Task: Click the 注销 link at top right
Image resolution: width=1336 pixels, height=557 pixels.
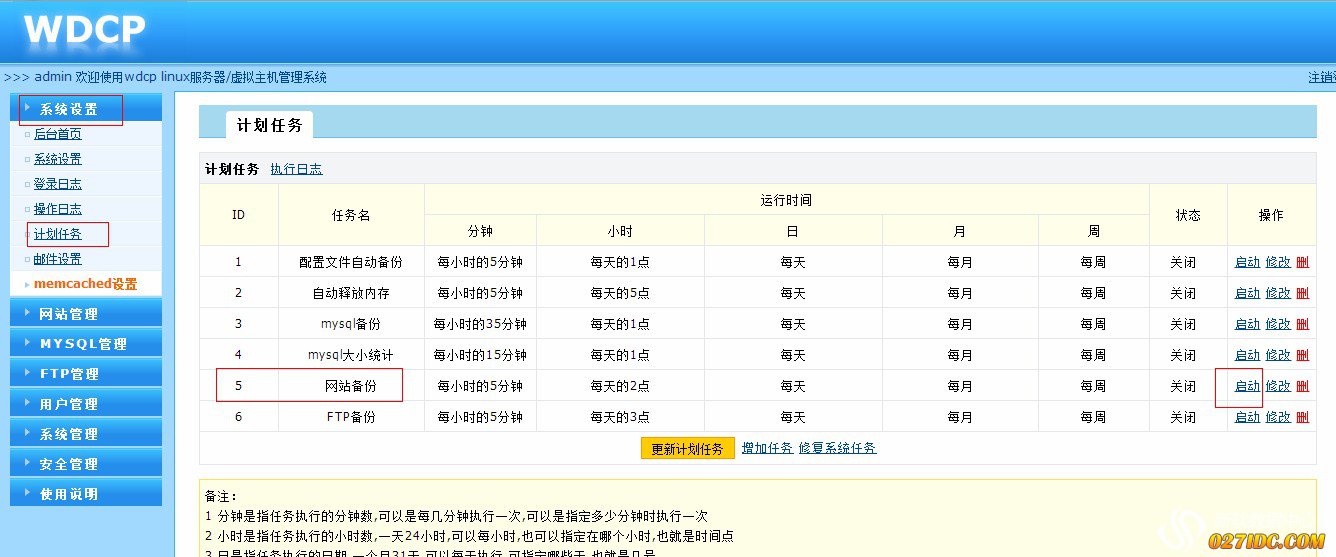Action: 1322,77
